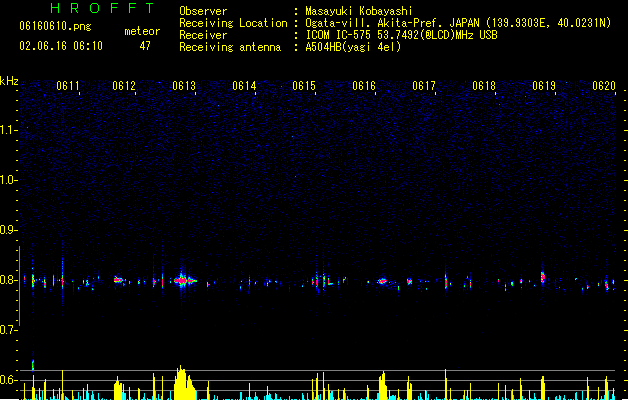Select the file name 06160610.png
629x400 pixels.
click(x=55, y=26)
